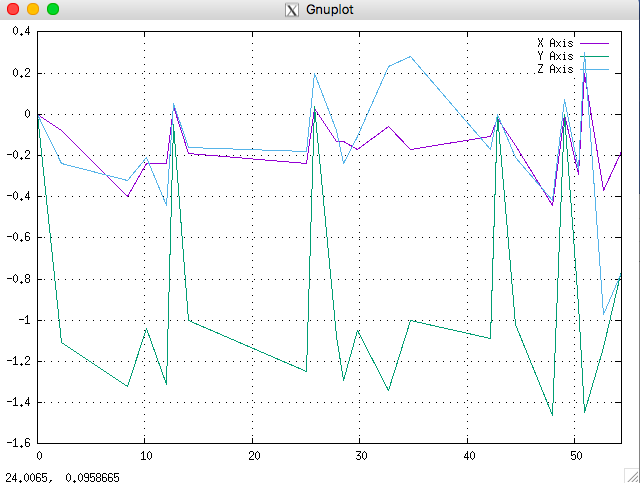Click the green zoom window button

tap(53, 9)
